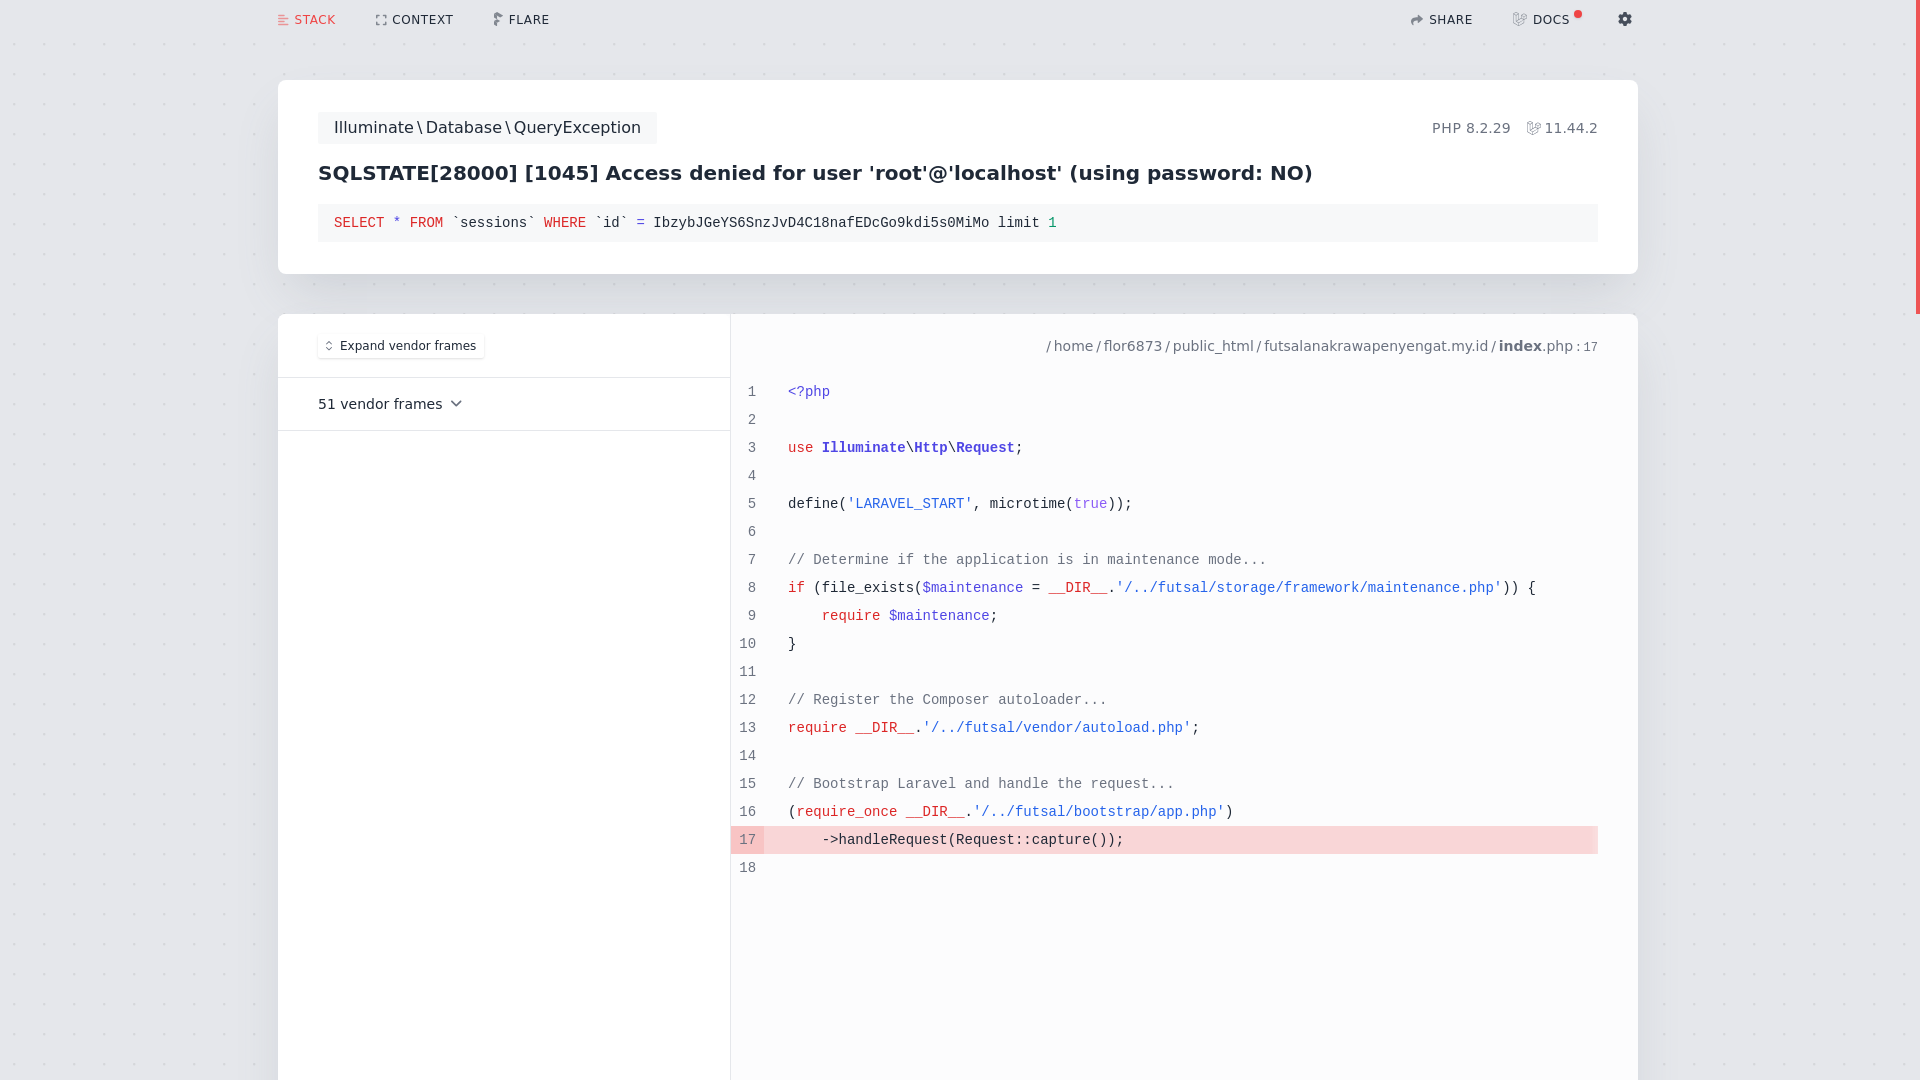Click the SHARE menu
The height and width of the screenshot is (1080, 1920).
(x=1441, y=20)
